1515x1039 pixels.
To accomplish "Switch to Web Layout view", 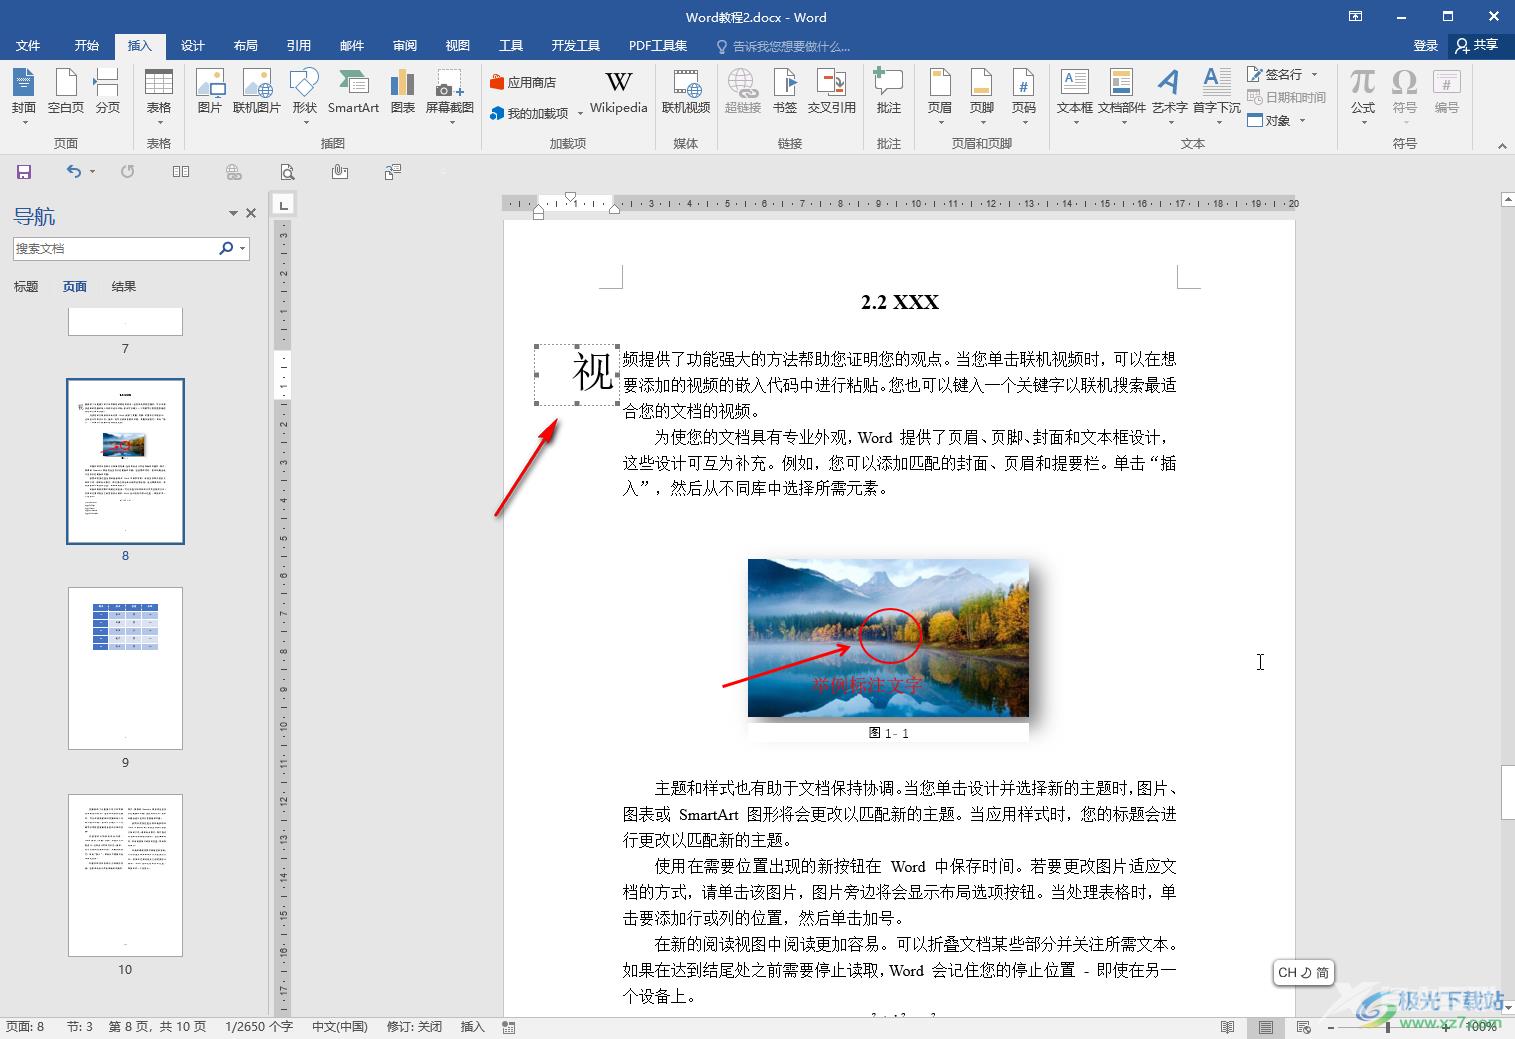I will pyautogui.click(x=1303, y=1027).
